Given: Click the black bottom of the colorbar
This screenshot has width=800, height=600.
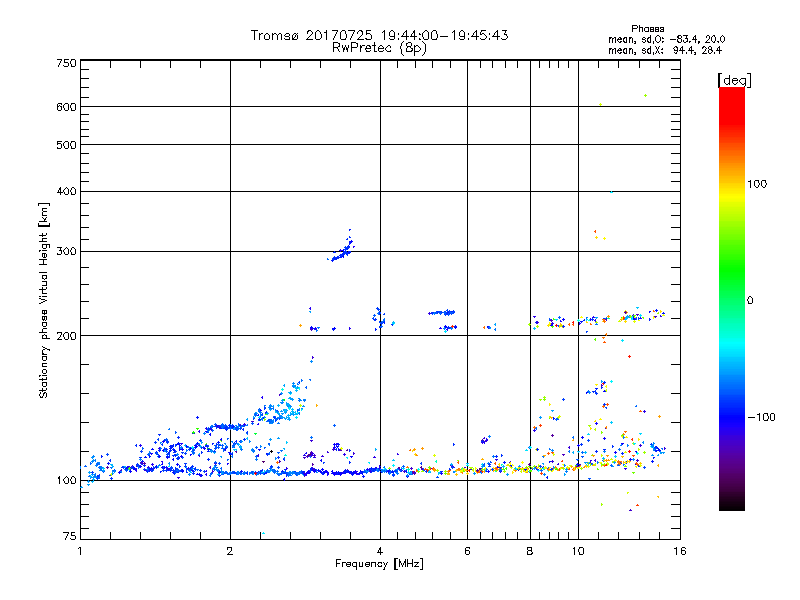Looking at the screenshot, I should point(732,503).
